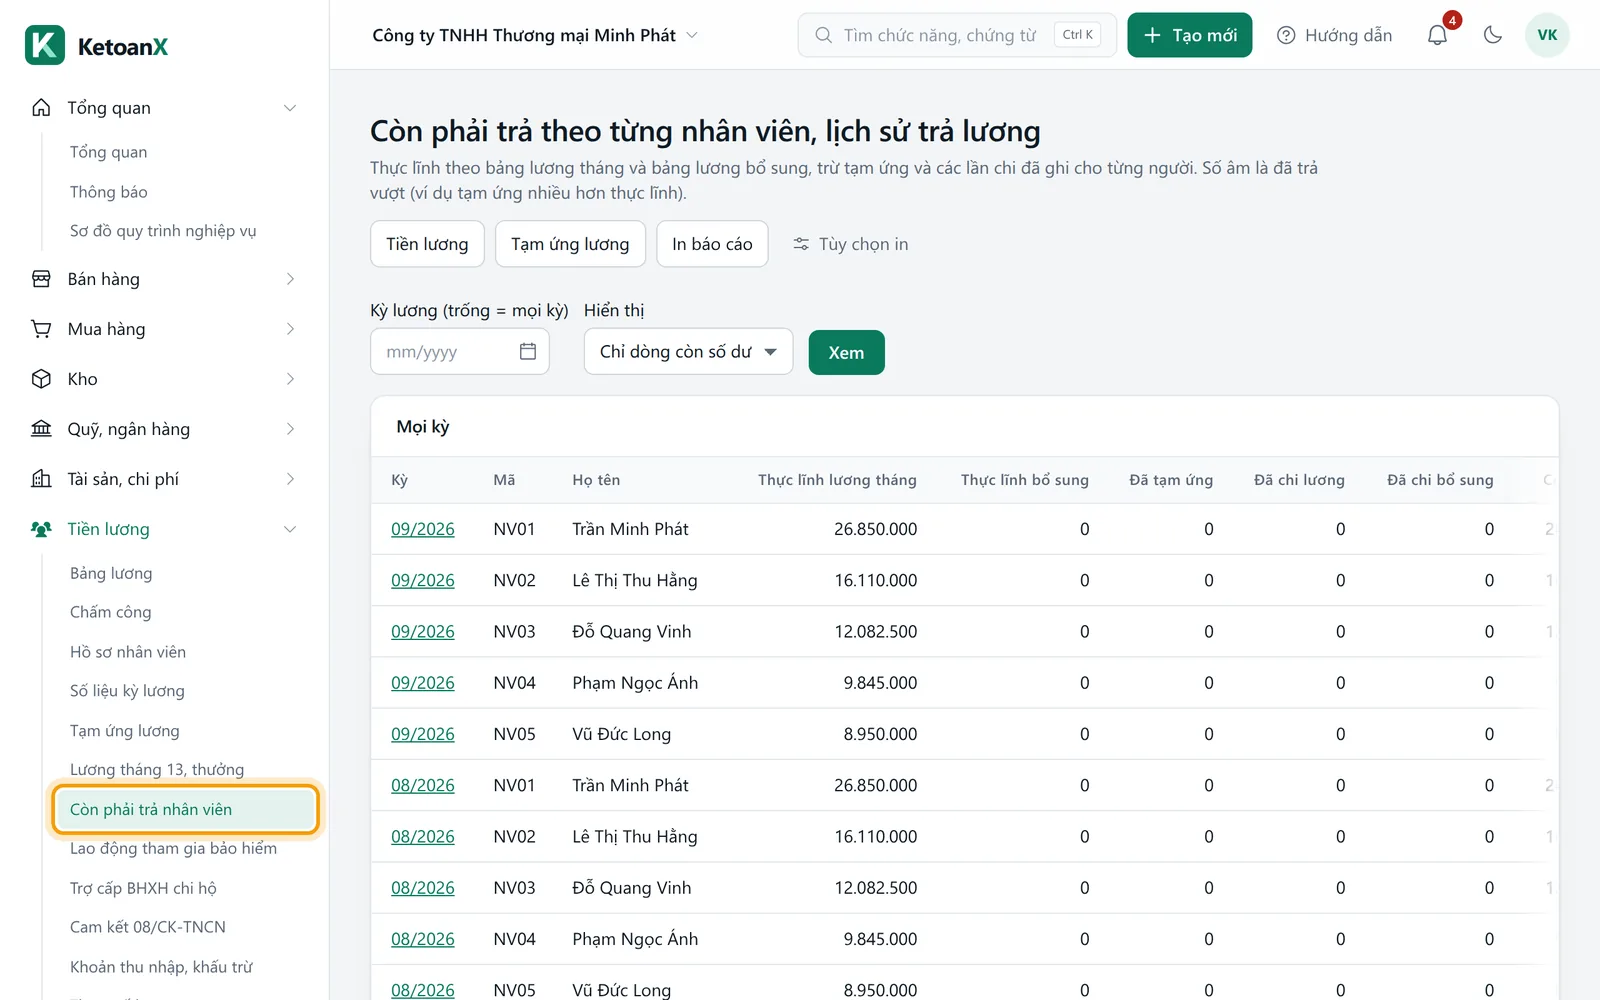Click the Tiền lương people icon
The image size is (1600, 1000).
click(x=41, y=529)
